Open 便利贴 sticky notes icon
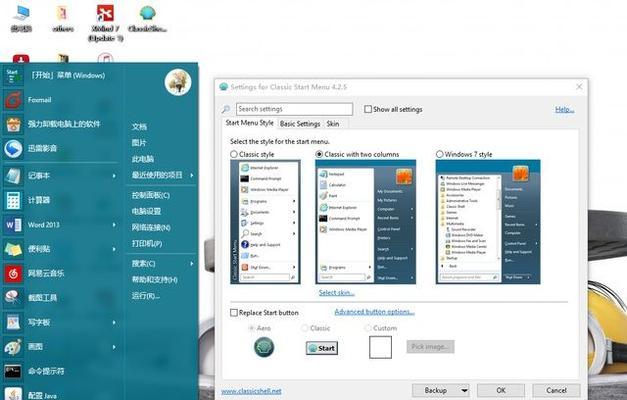Viewport: 627px width, 400px height. click(x=13, y=249)
